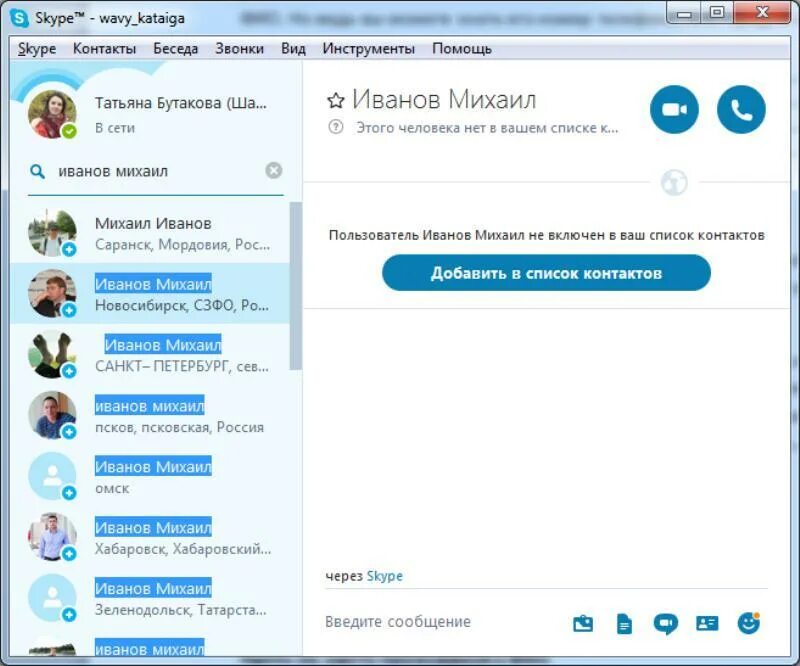
Task: Select Иванов Михаил from Хабаровск
Action: (x=150, y=537)
